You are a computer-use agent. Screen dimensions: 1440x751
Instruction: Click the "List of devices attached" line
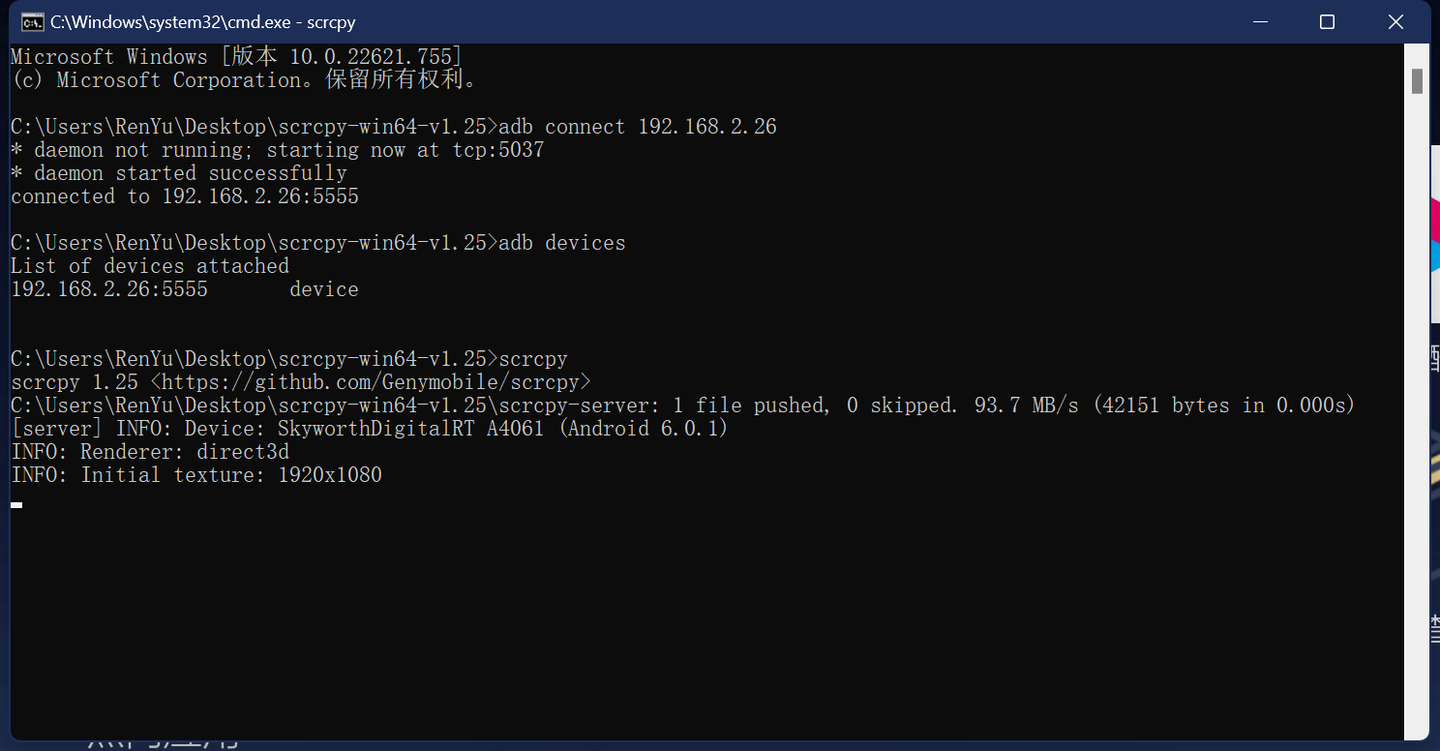(150, 266)
